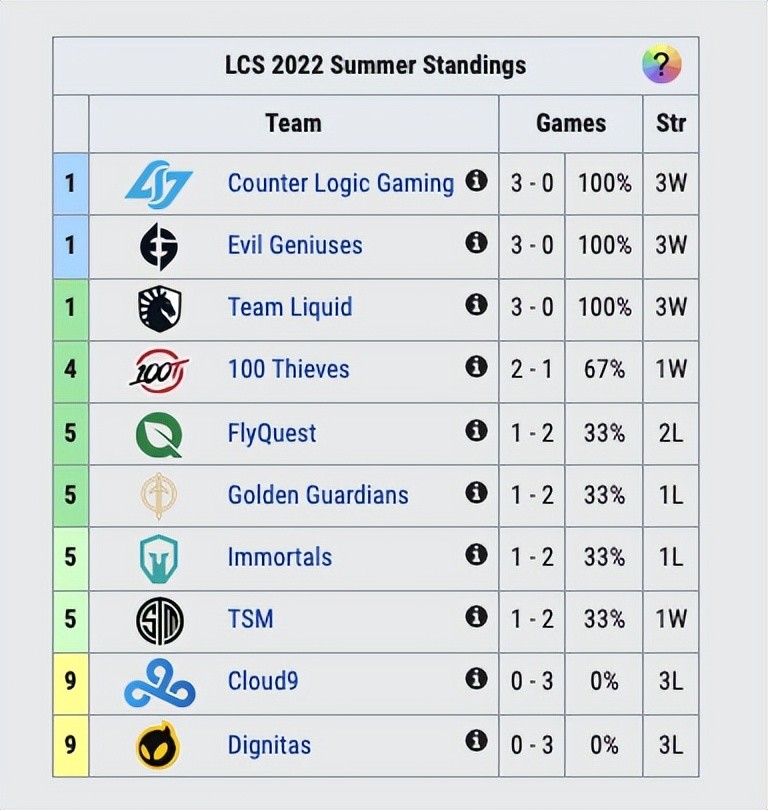This screenshot has width=768, height=810.
Task: Click the FlyQuest green leaf logo
Action: pos(159,433)
